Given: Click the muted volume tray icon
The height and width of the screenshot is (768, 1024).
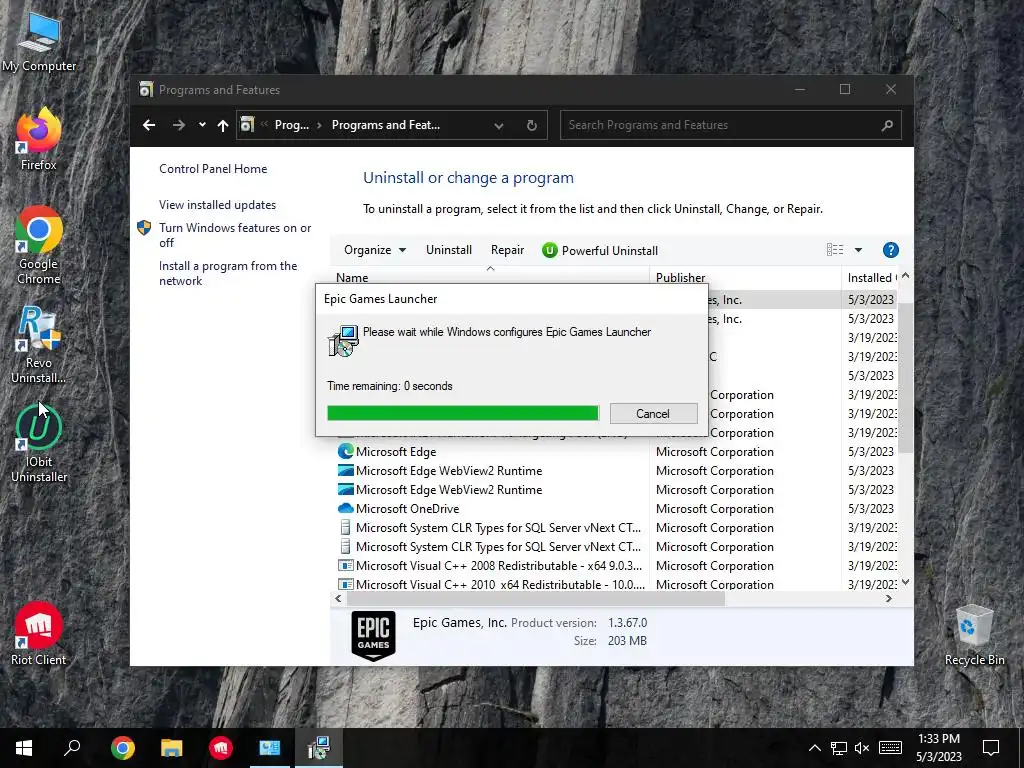Looking at the screenshot, I should [x=862, y=748].
